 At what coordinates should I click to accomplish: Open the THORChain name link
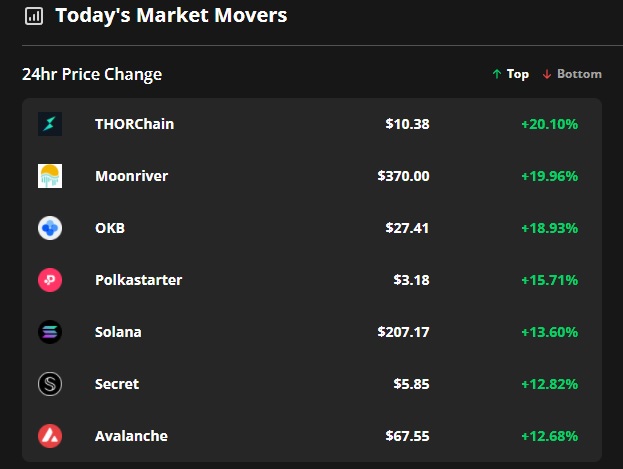coord(134,124)
